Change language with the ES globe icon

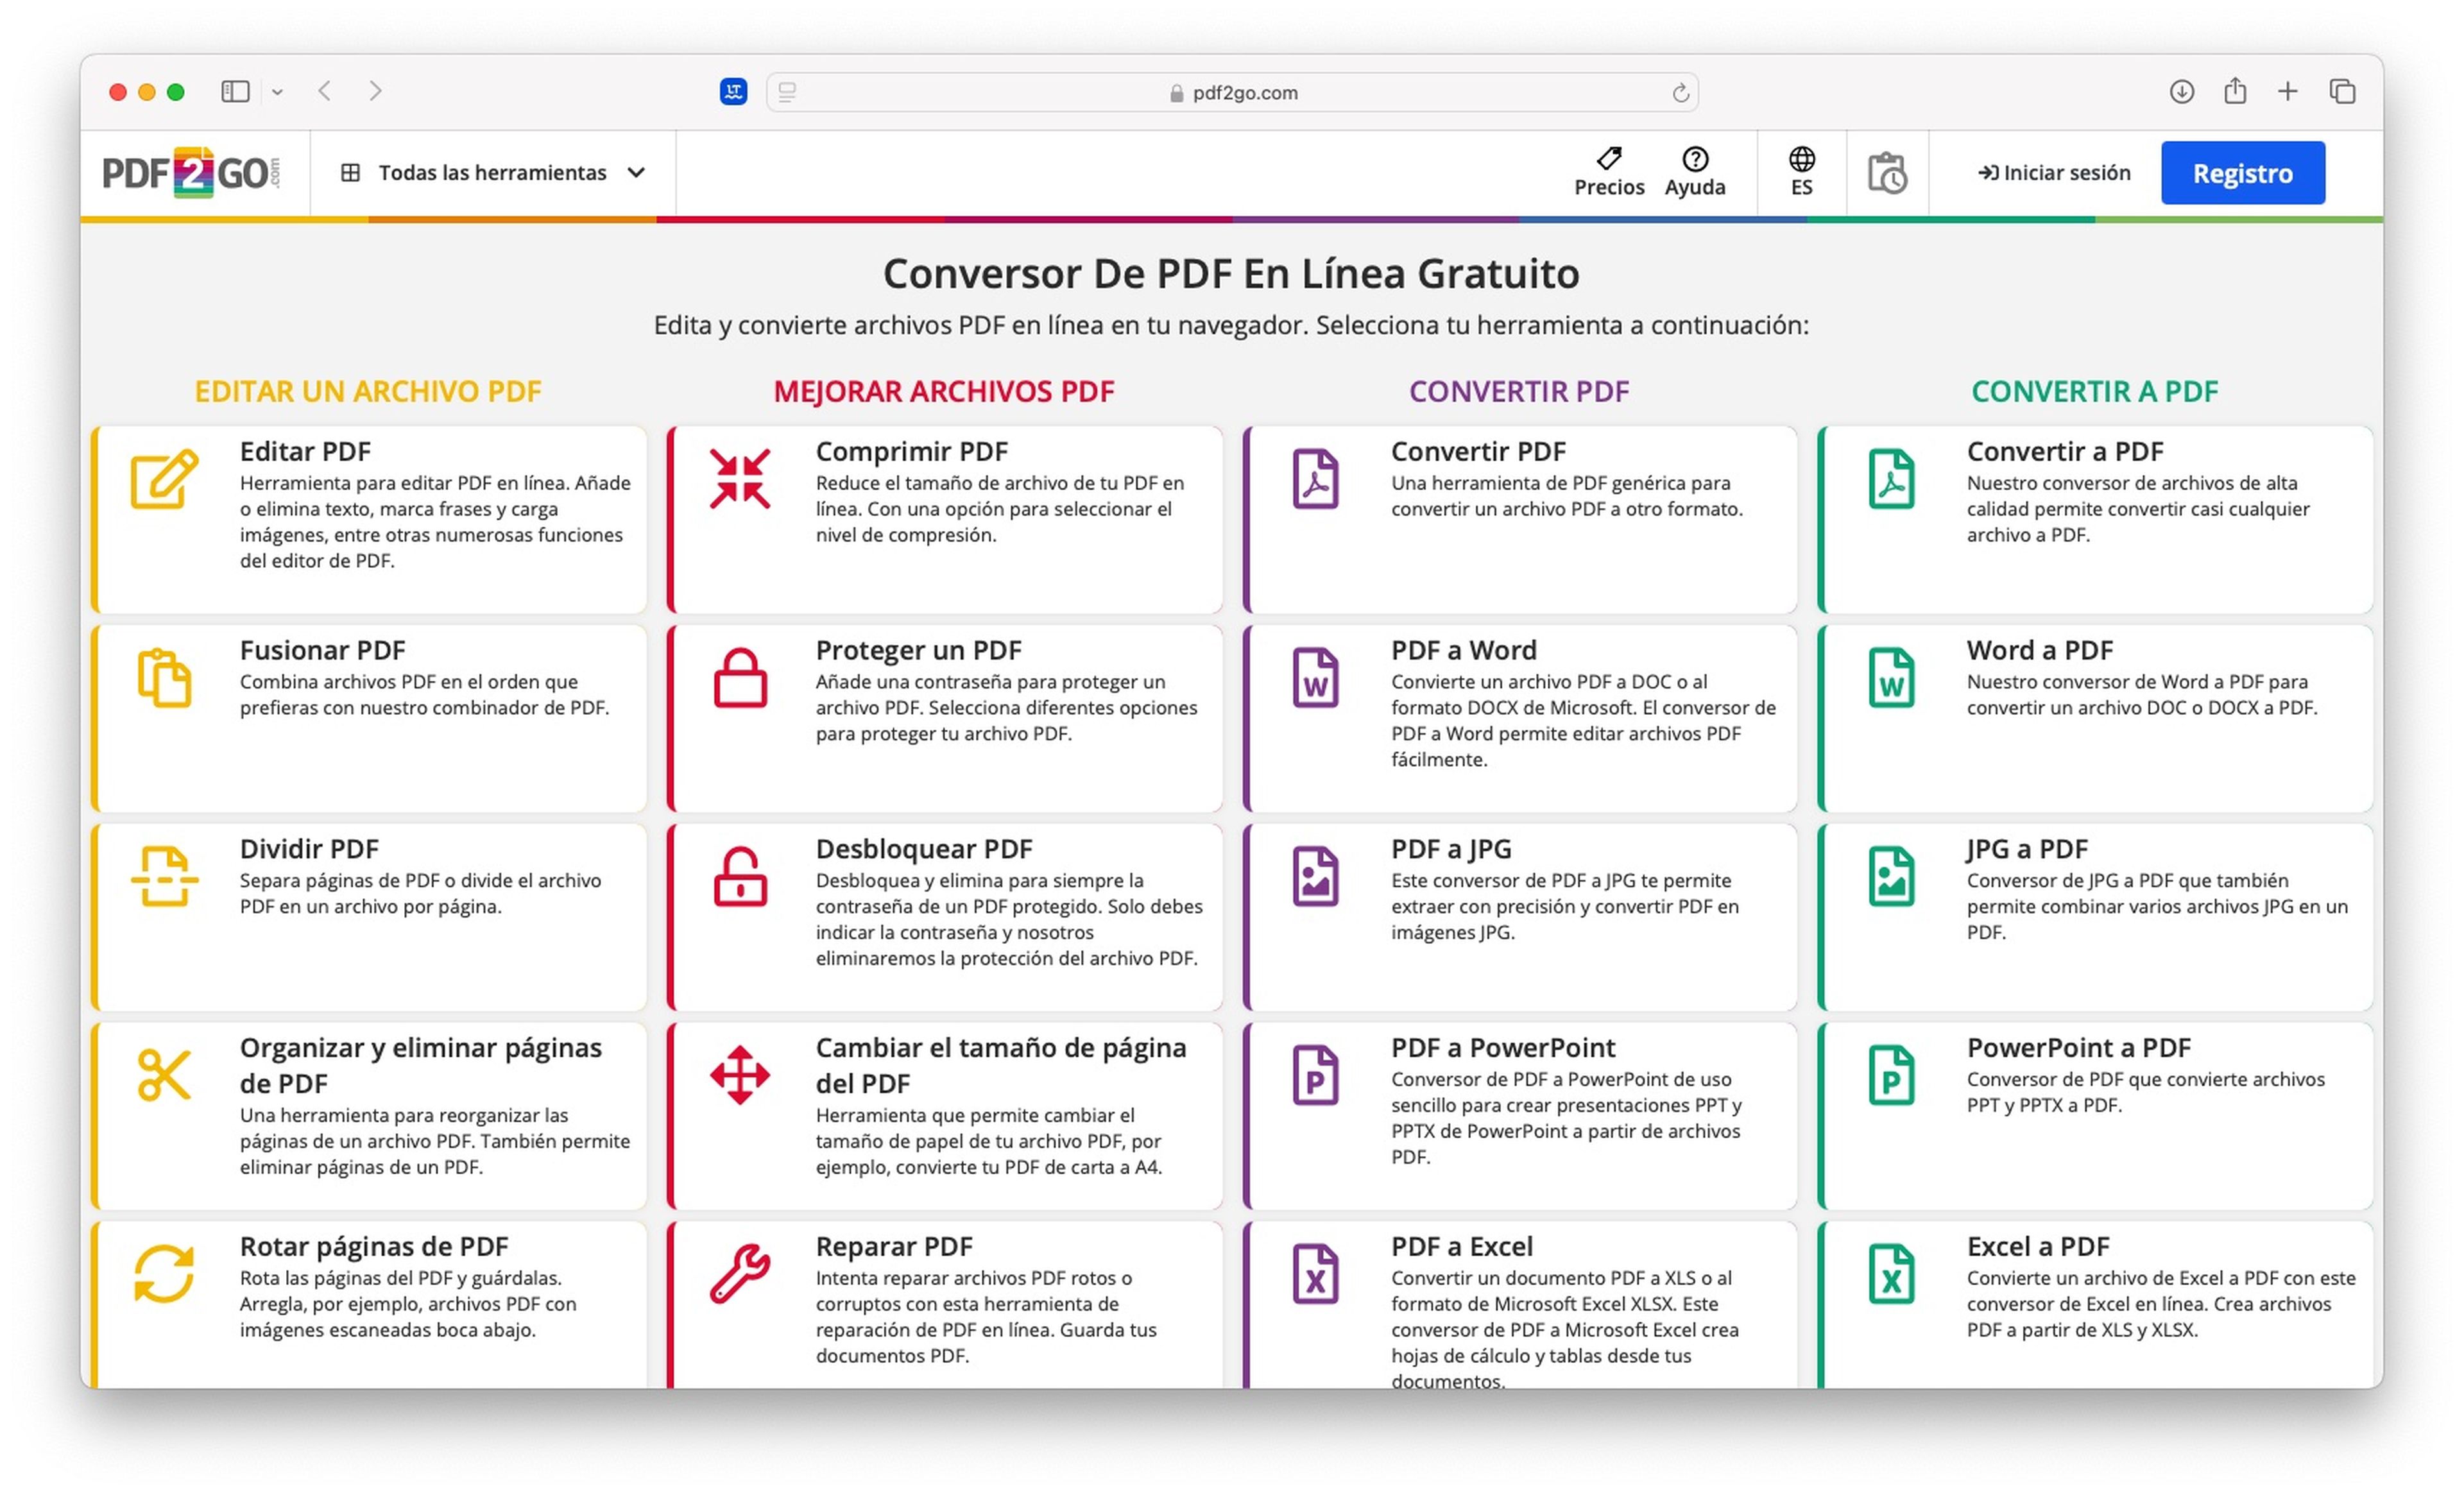tap(1802, 159)
